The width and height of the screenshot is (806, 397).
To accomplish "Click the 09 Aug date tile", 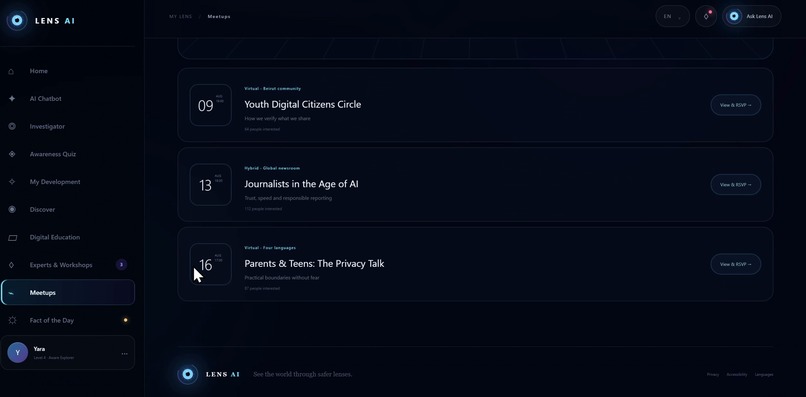I will tap(210, 105).
